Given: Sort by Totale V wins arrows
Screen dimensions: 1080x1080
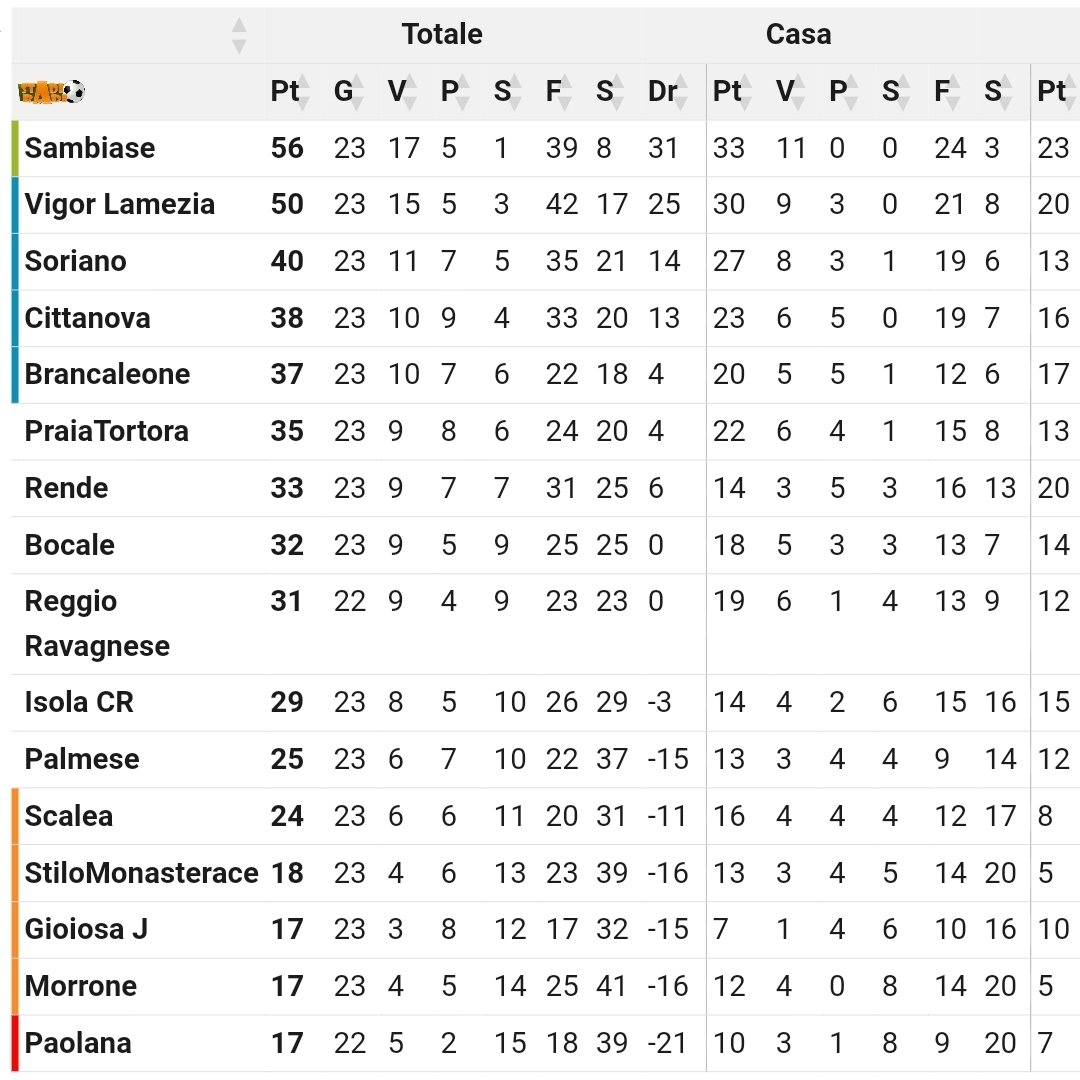Looking at the screenshot, I should click(409, 92).
